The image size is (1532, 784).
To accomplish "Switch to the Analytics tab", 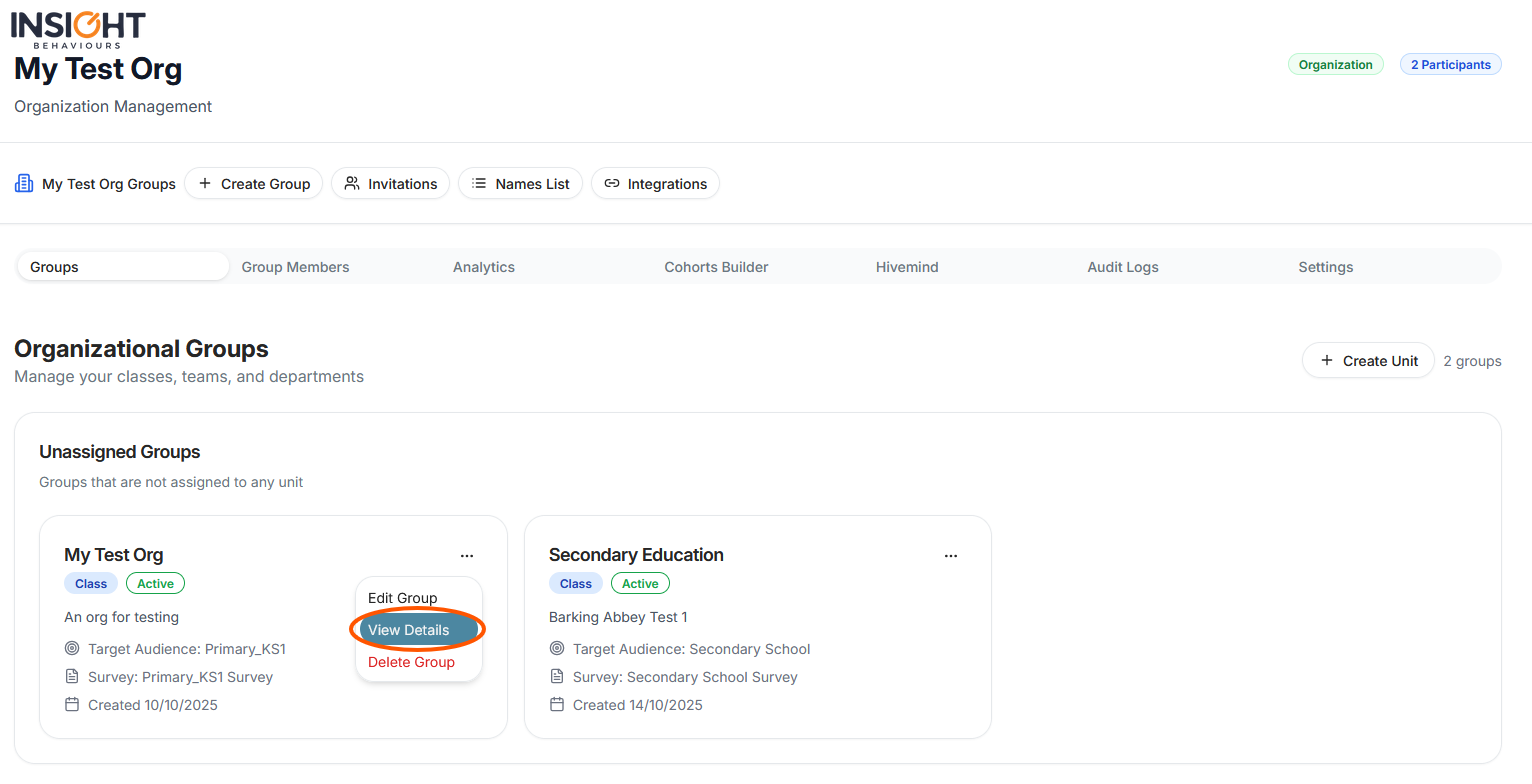I will [483, 267].
